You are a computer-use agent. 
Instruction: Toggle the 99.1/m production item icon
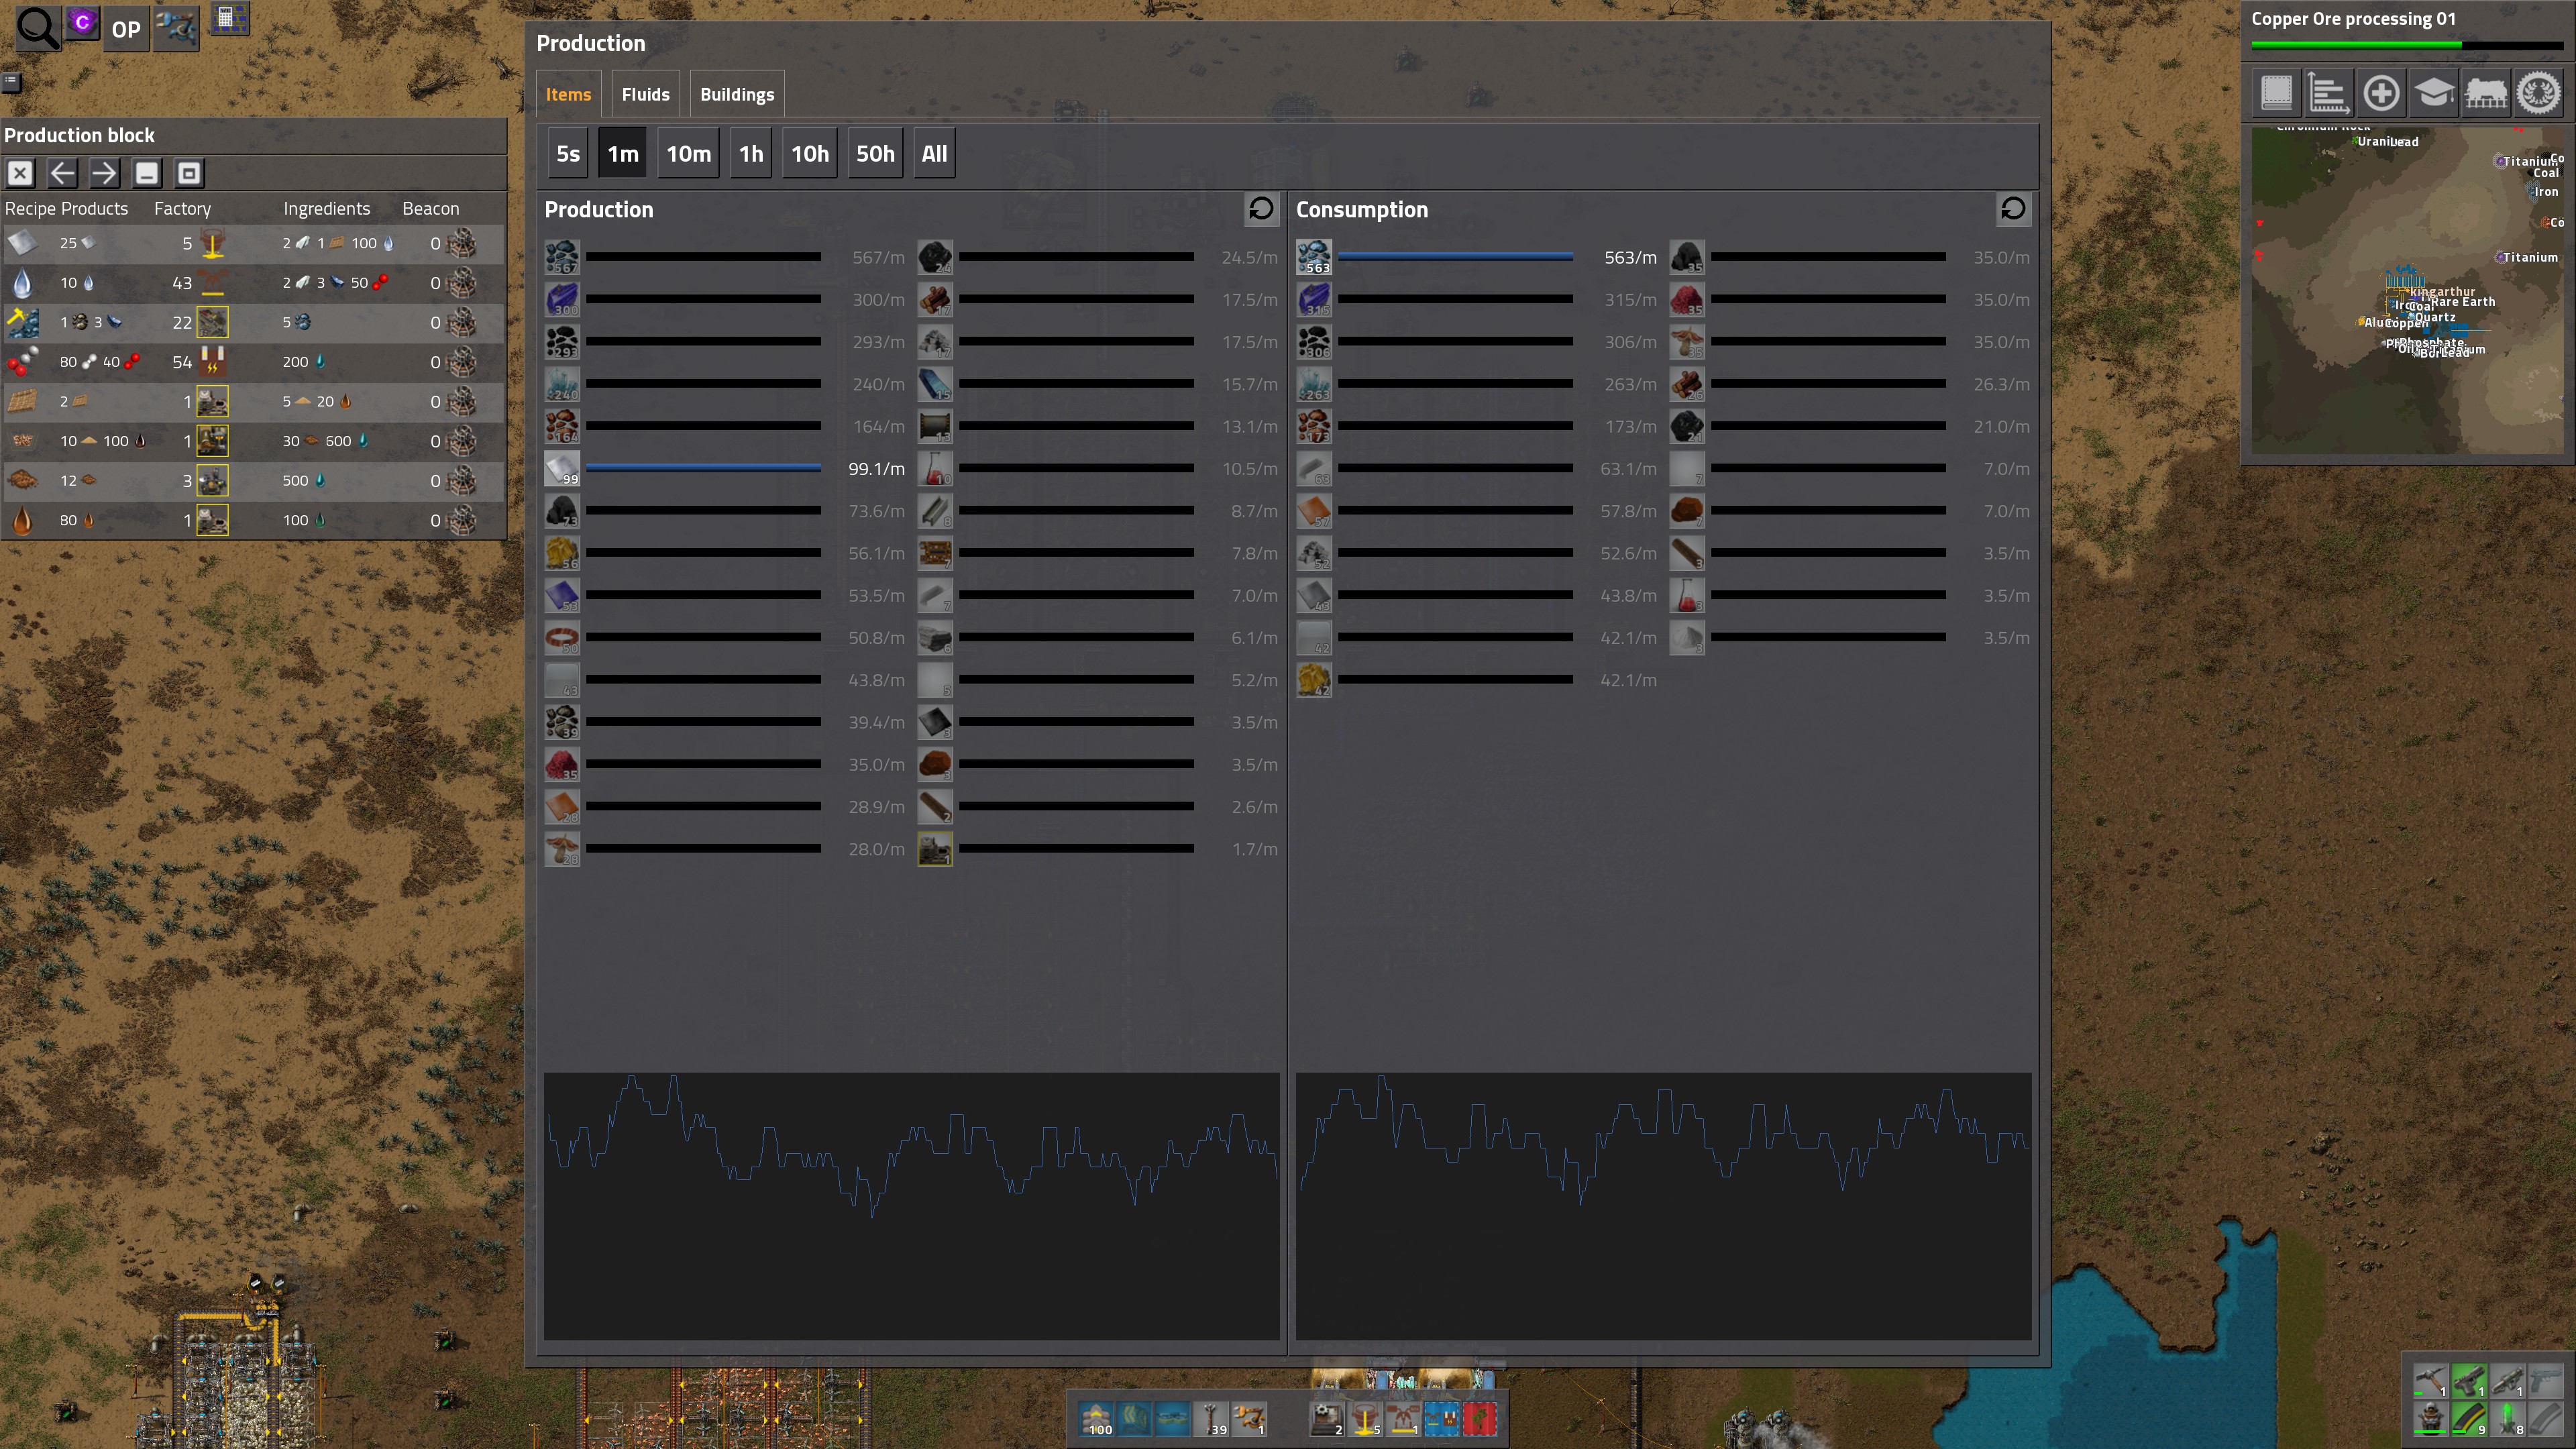tap(562, 468)
